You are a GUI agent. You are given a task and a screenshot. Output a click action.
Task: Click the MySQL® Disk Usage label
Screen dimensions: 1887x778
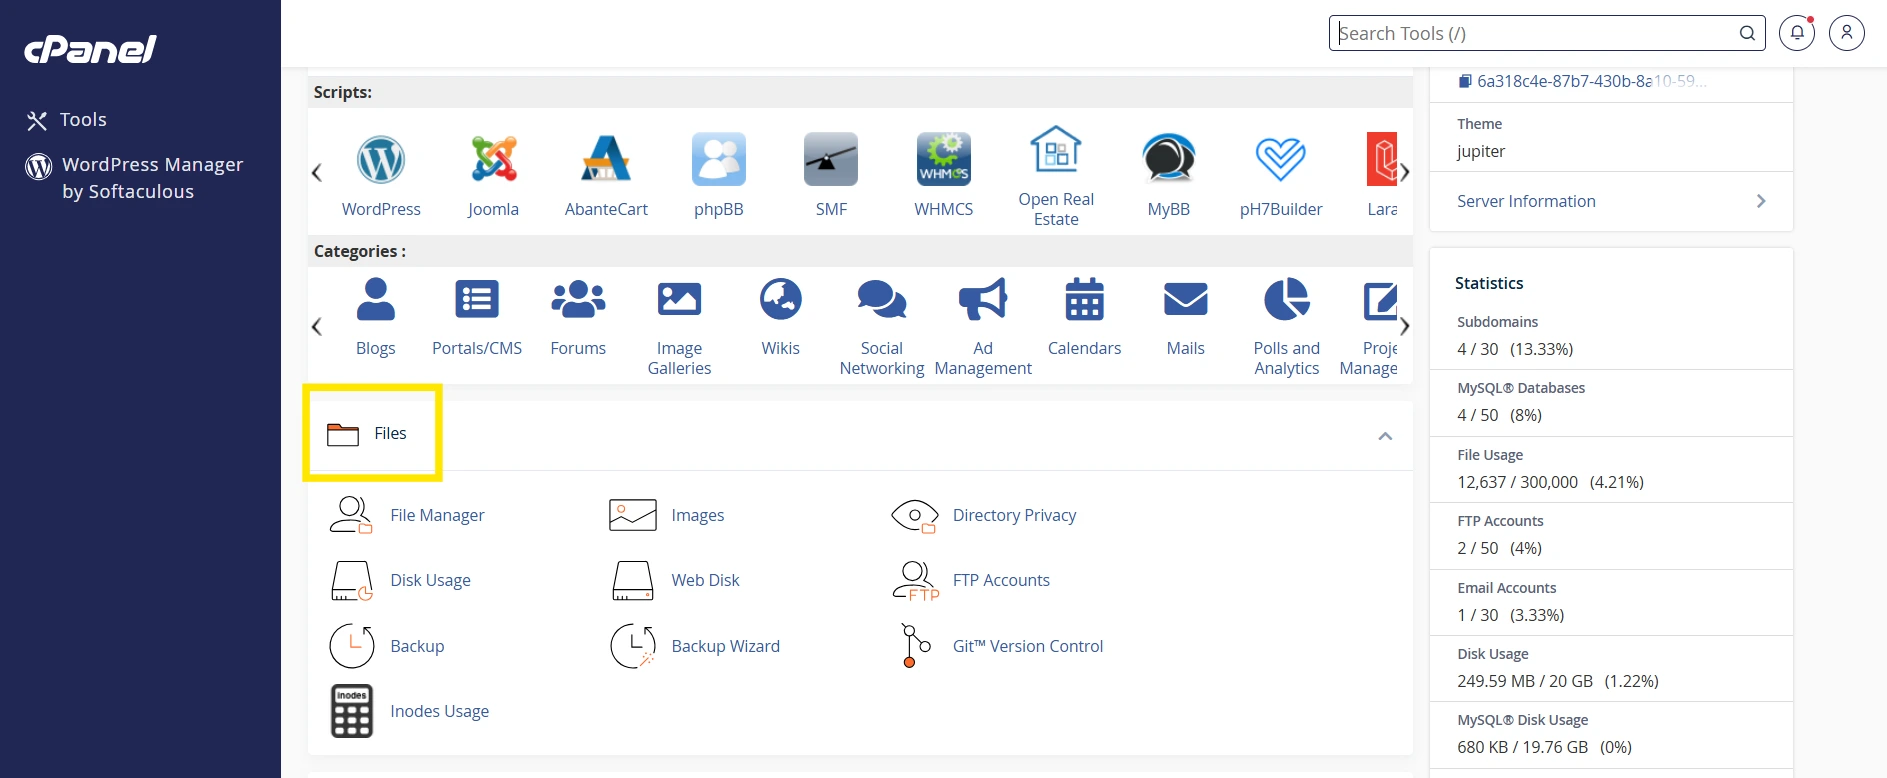click(x=1522, y=720)
